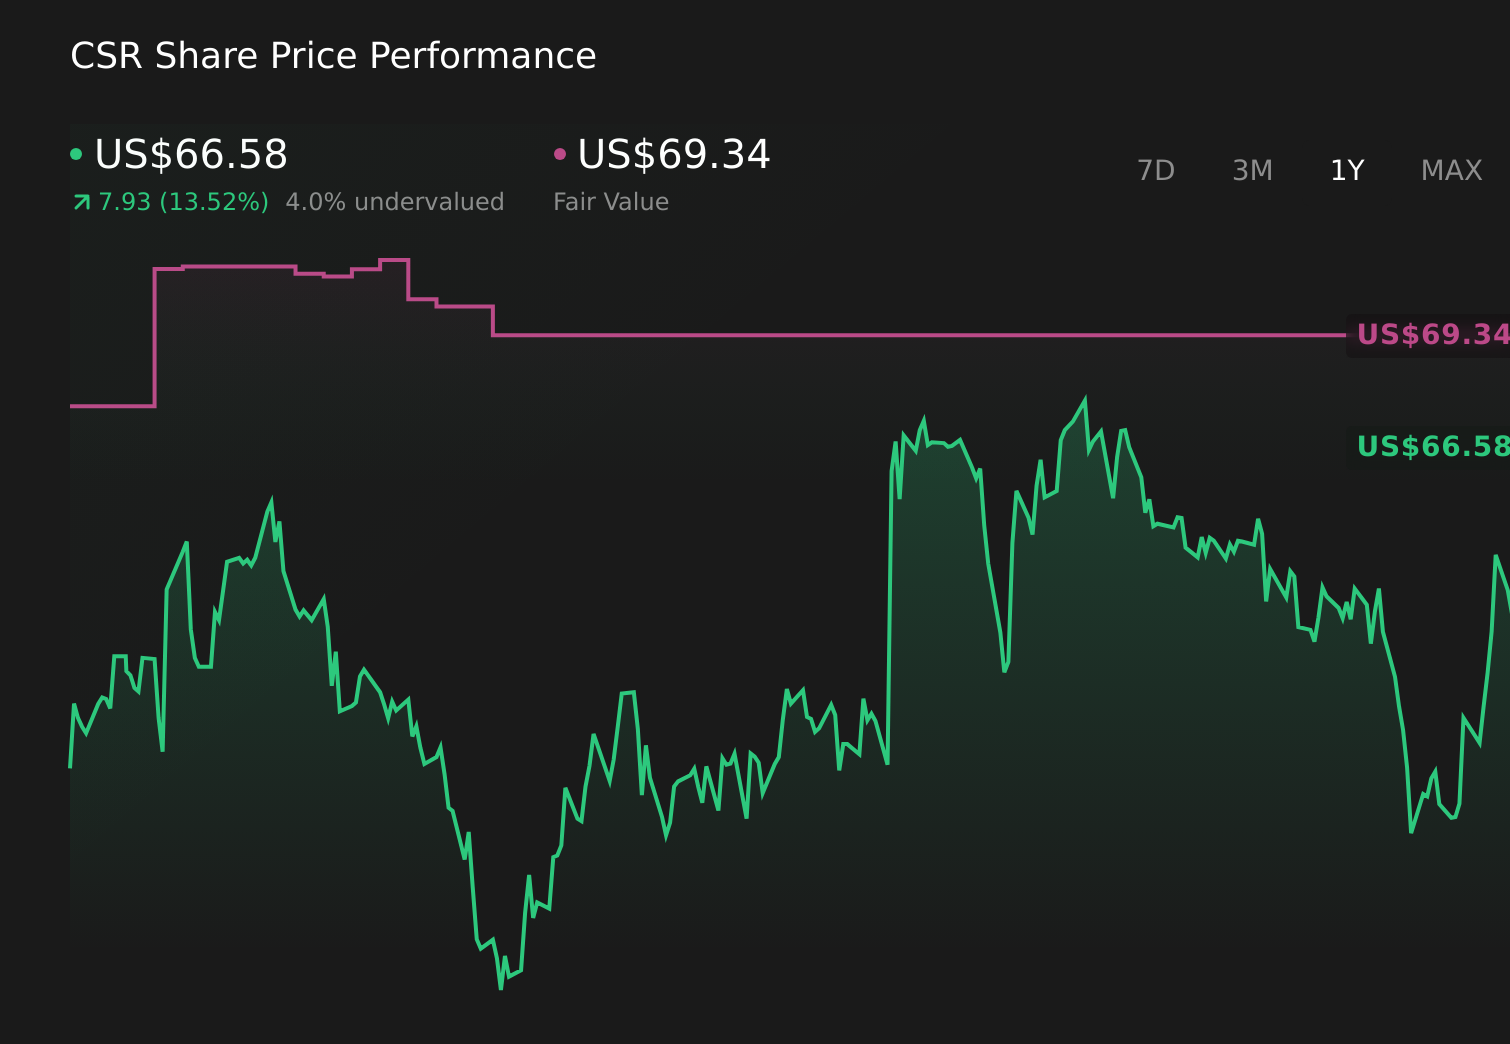Switch chart range to 7D
Screen dimensions: 1510x1044
[1156, 170]
